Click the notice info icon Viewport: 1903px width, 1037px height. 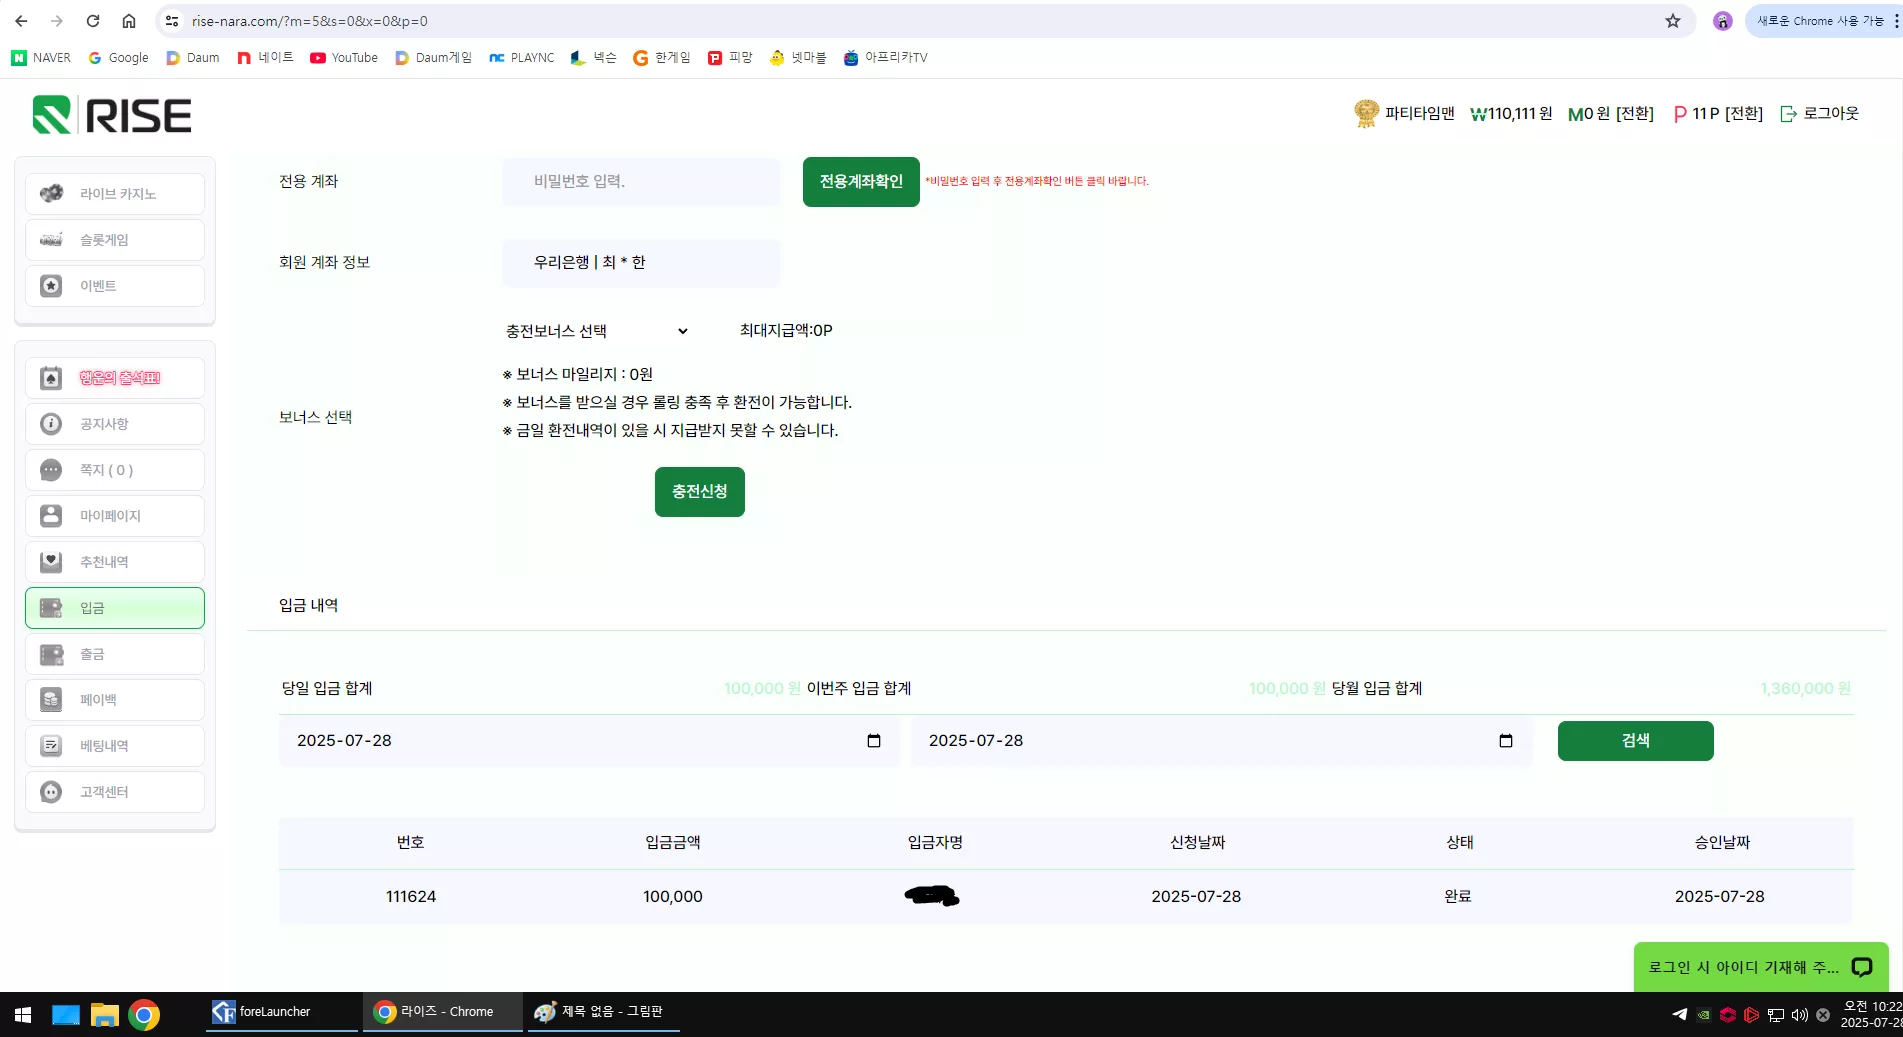pyautogui.click(x=51, y=424)
